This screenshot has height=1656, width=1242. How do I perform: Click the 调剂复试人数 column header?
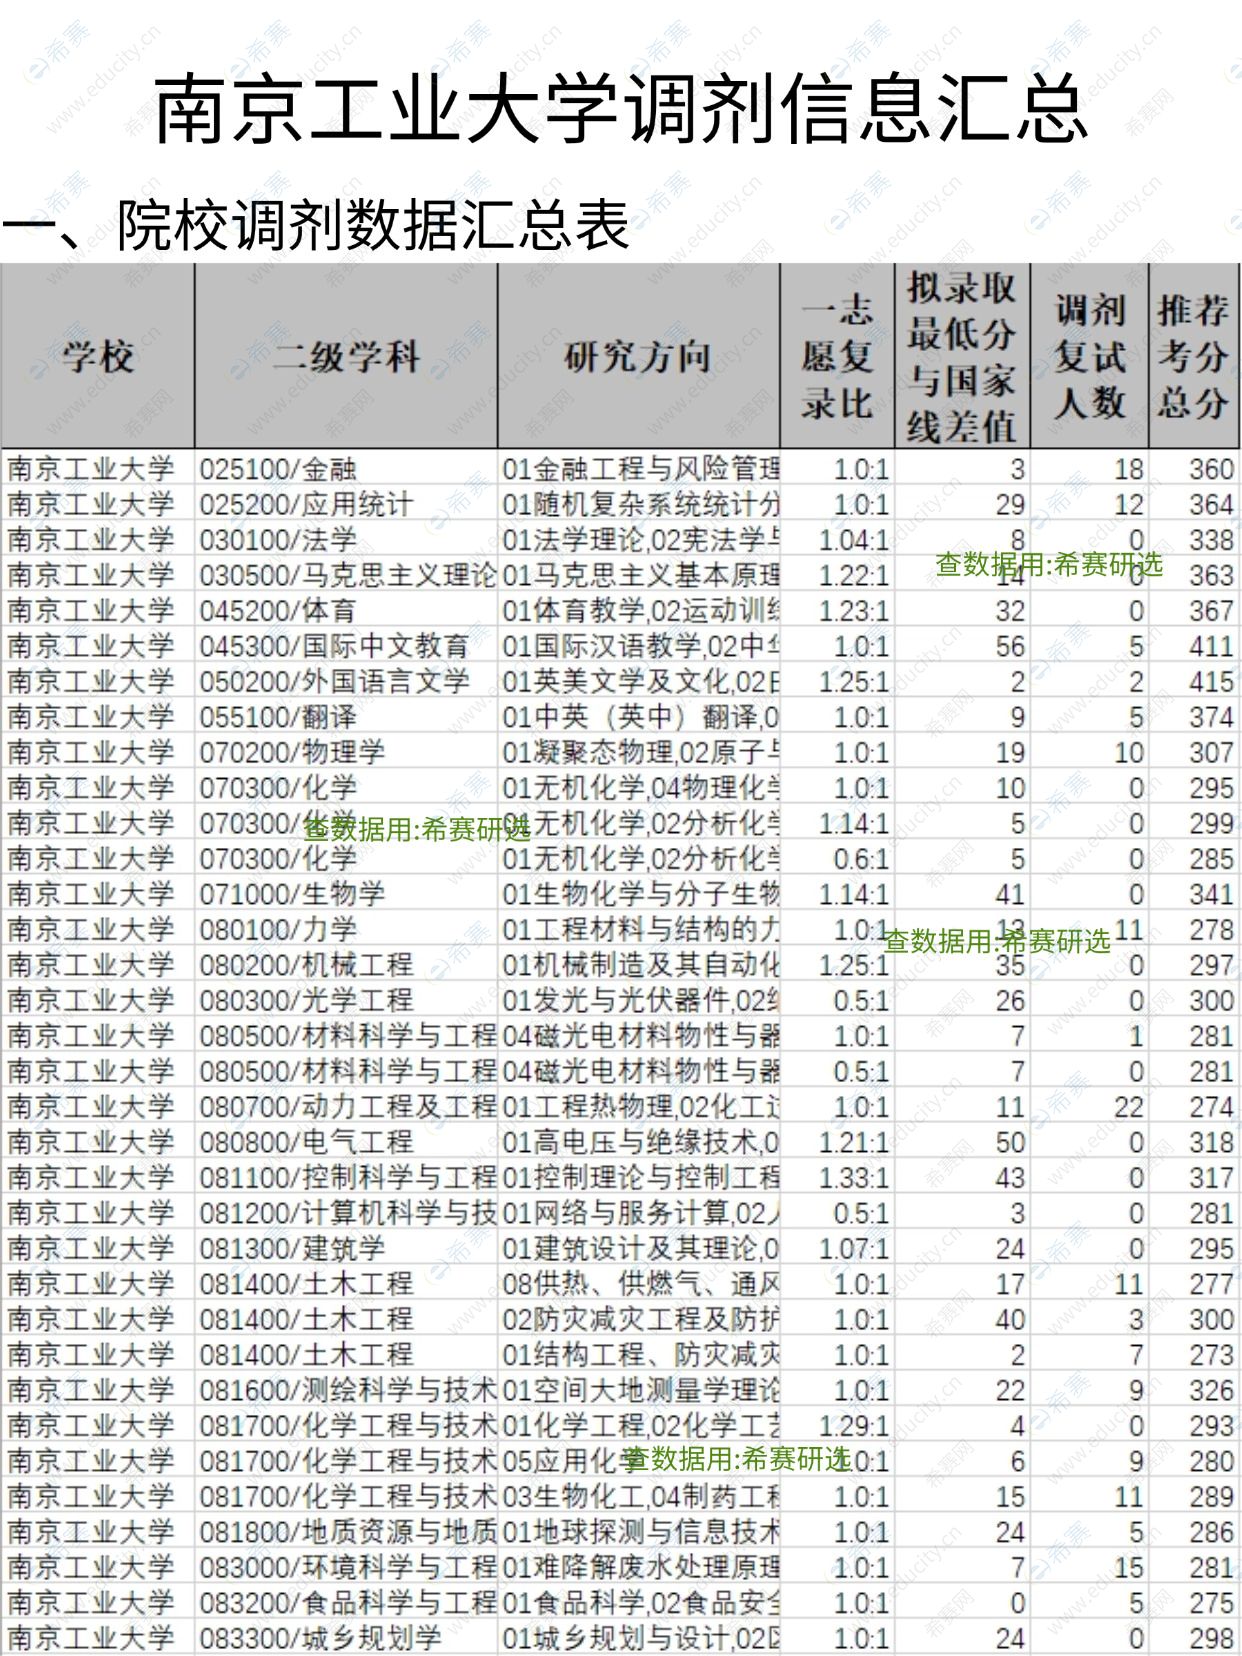click(x=1089, y=356)
